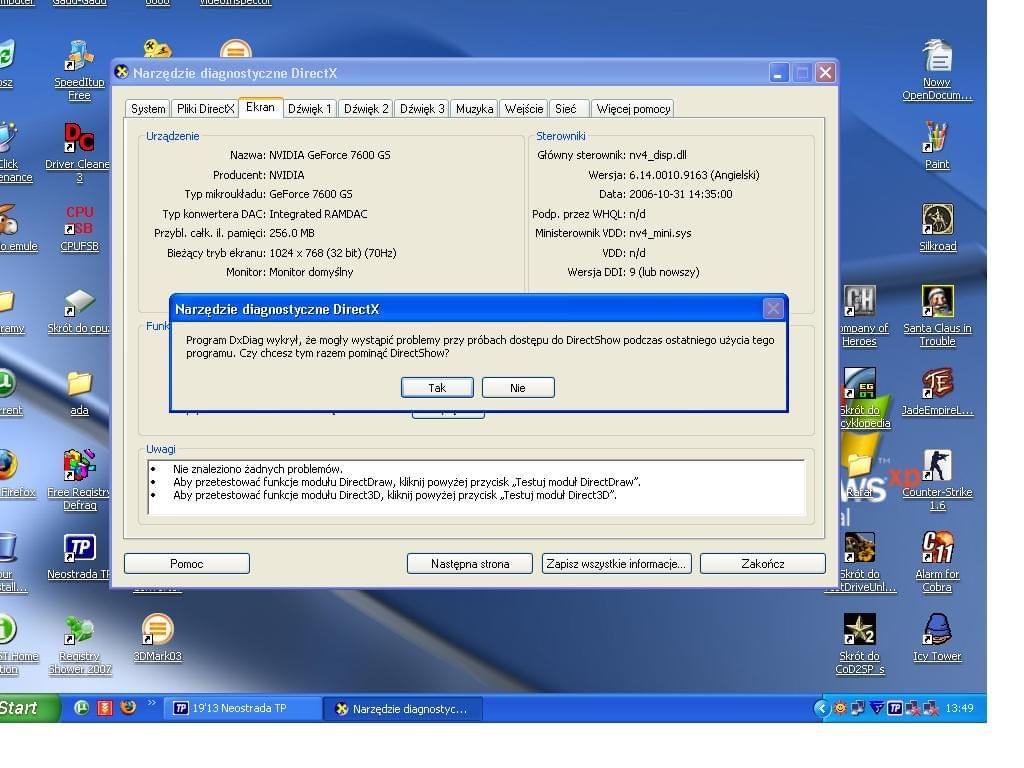Open the Muzyka tab
Screen dimensions: 1024x768
coord(474,109)
